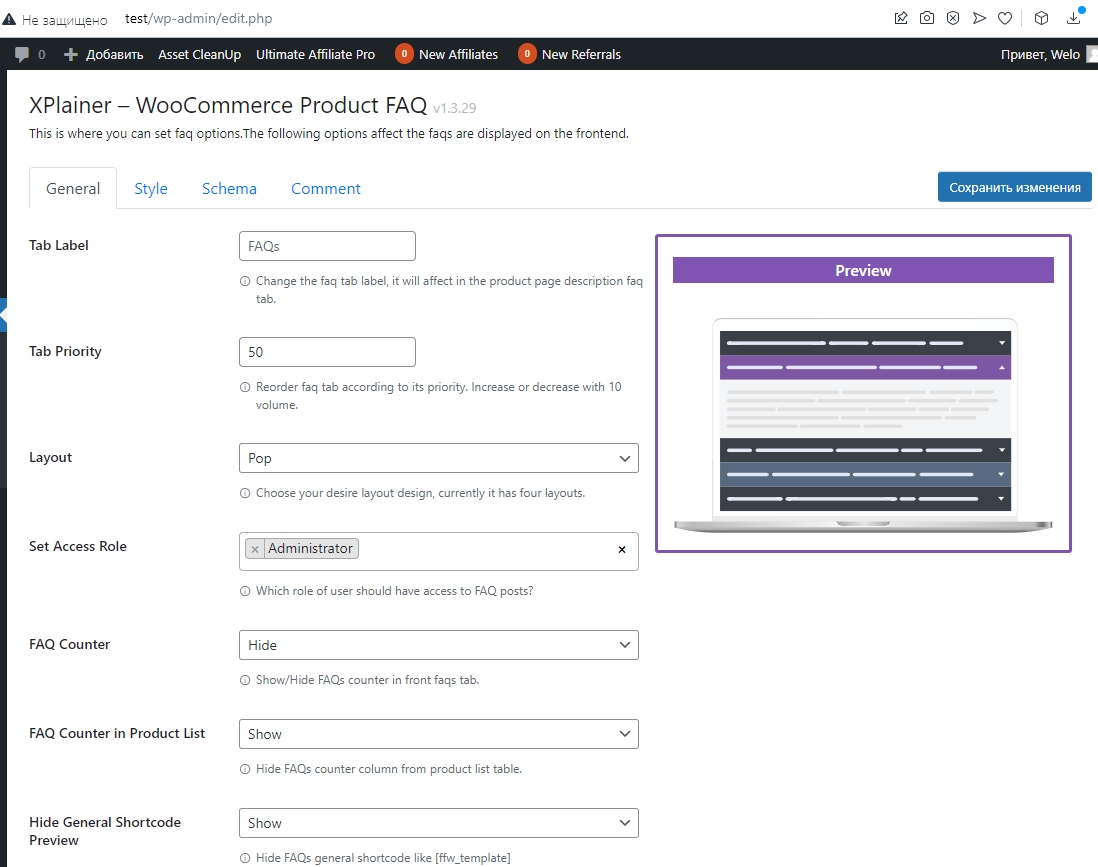The height and width of the screenshot is (867, 1098).
Task: Click the not-secure warning triangle icon
Action: click(8, 19)
